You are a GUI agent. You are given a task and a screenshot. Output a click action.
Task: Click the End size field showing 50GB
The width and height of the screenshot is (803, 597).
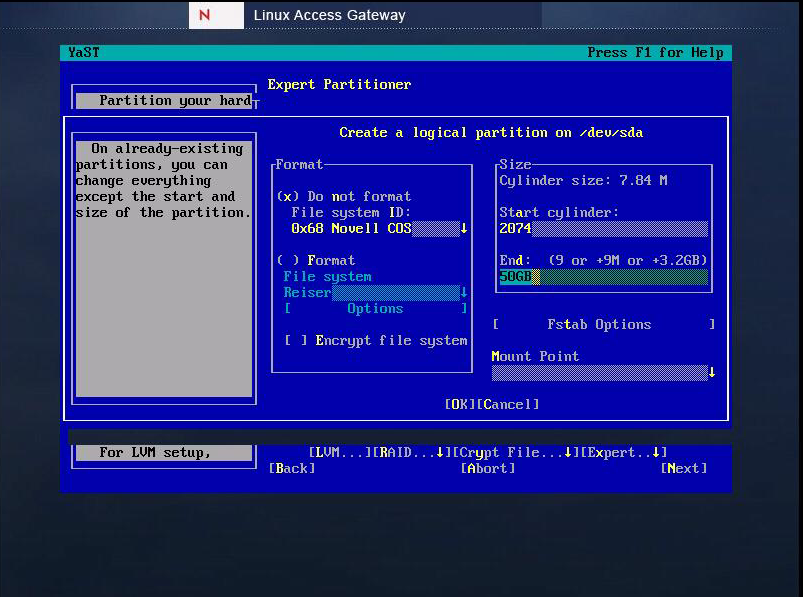[x=603, y=277]
